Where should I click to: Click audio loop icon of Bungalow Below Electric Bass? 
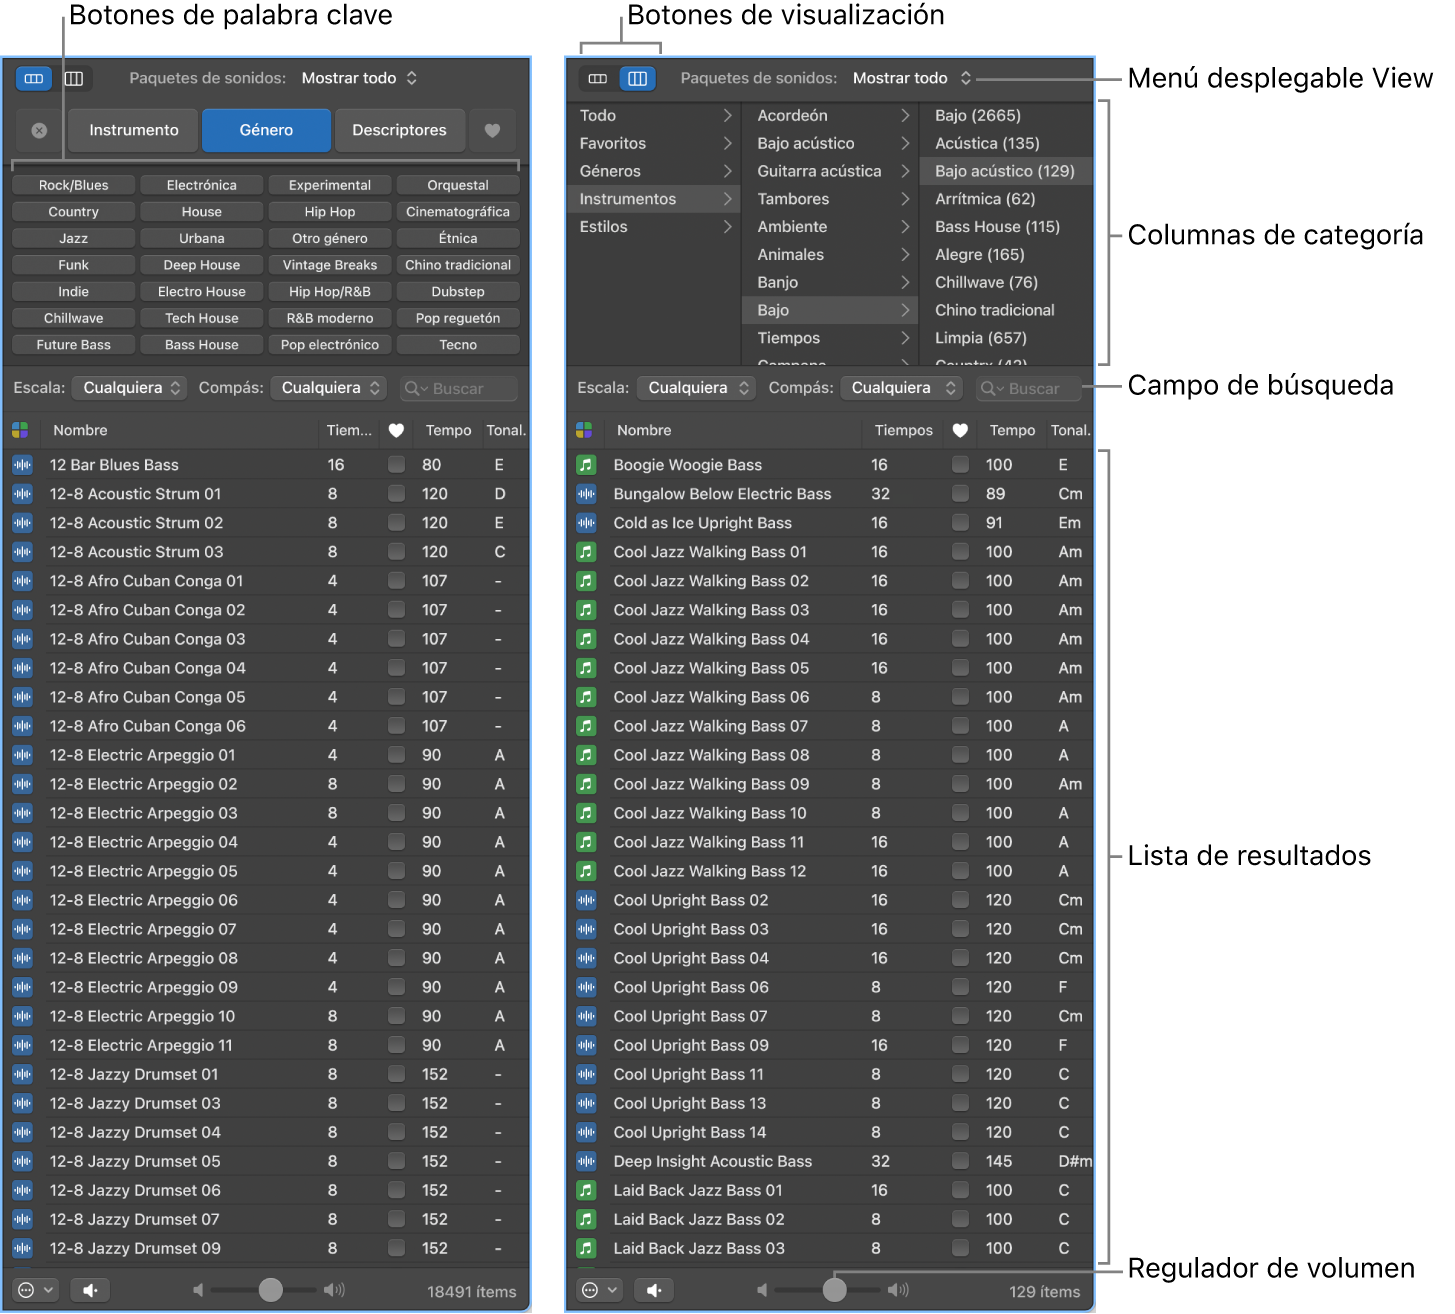(x=586, y=494)
